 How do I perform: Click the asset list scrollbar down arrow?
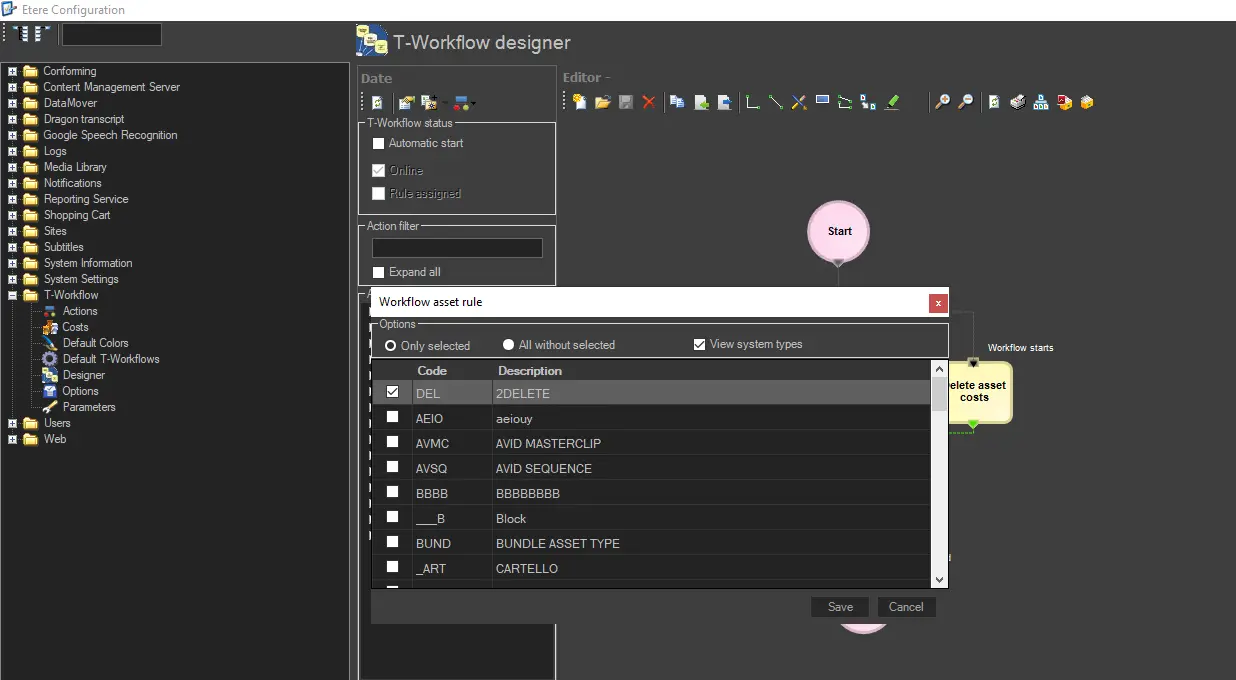click(x=939, y=579)
